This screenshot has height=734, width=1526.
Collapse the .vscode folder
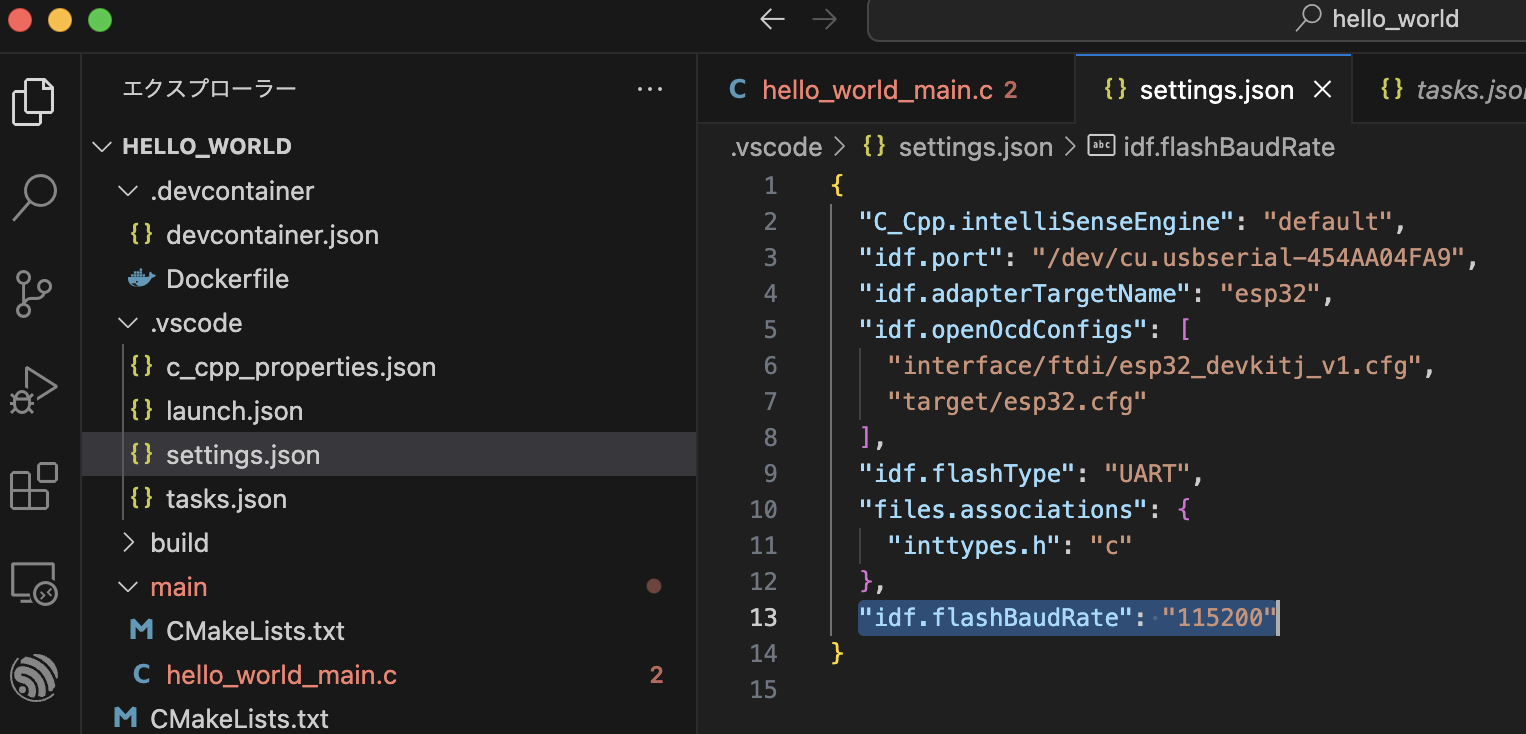click(127, 322)
